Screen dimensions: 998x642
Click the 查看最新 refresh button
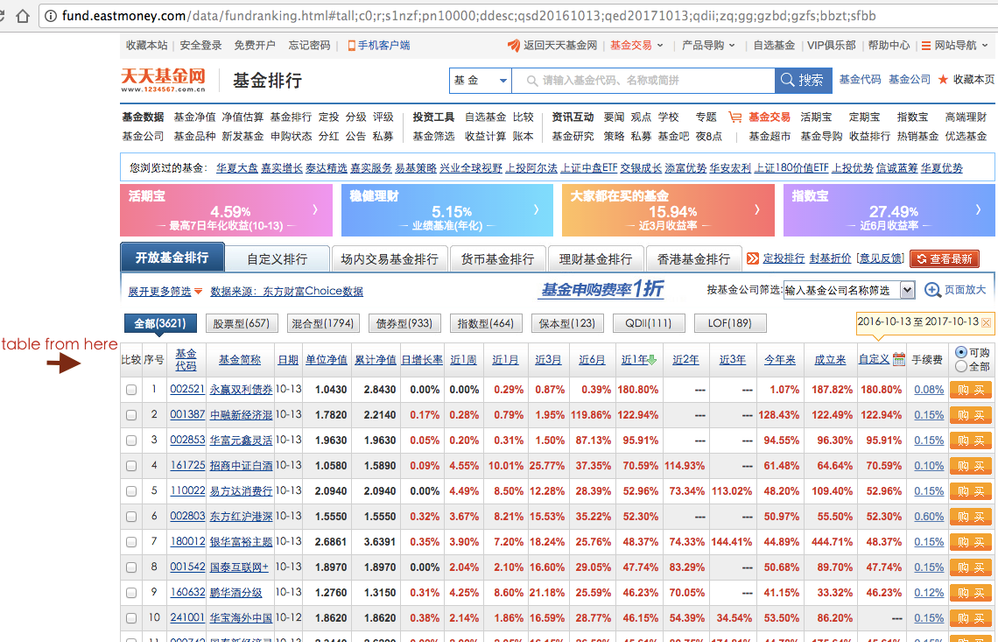(945, 259)
